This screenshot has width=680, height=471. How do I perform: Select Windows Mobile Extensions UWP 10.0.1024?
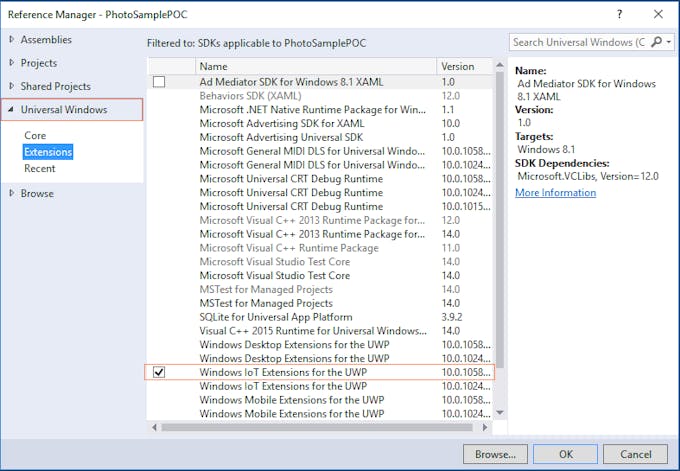pos(320,414)
